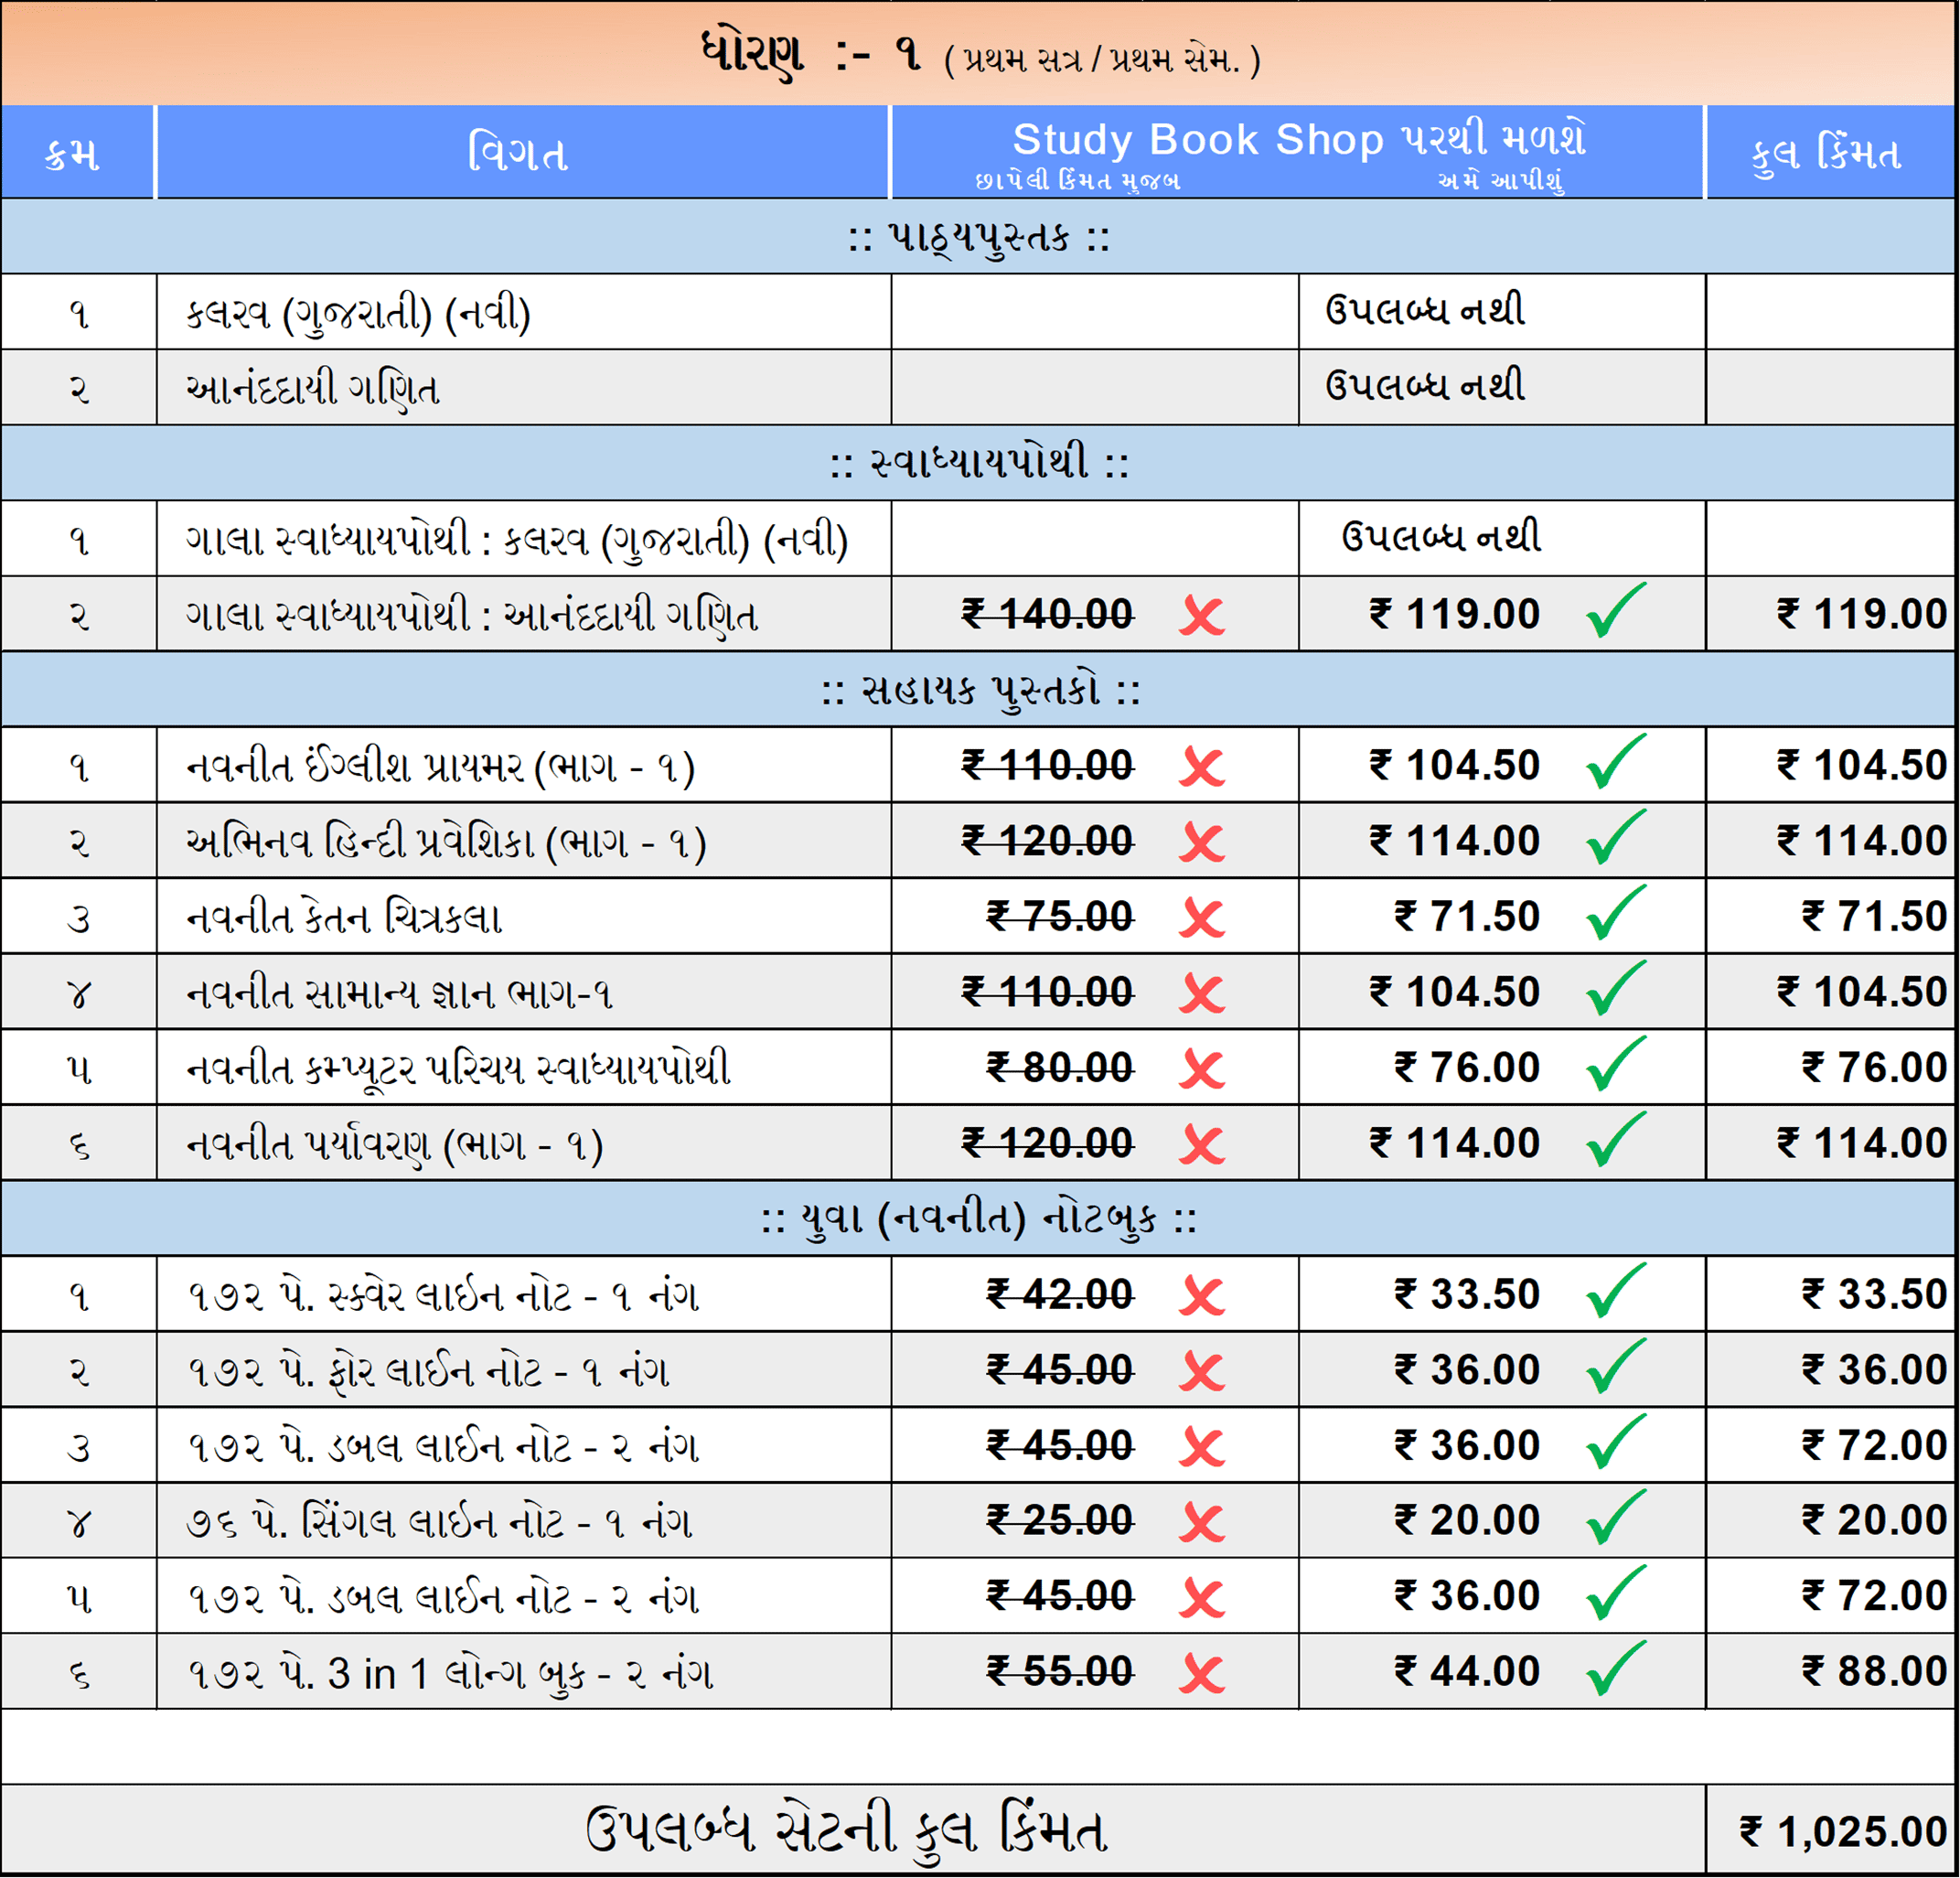The height and width of the screenshot is (1878, 1960).
Task: Click green checkmark next to ₹ 71.50
Action: 1615,913
